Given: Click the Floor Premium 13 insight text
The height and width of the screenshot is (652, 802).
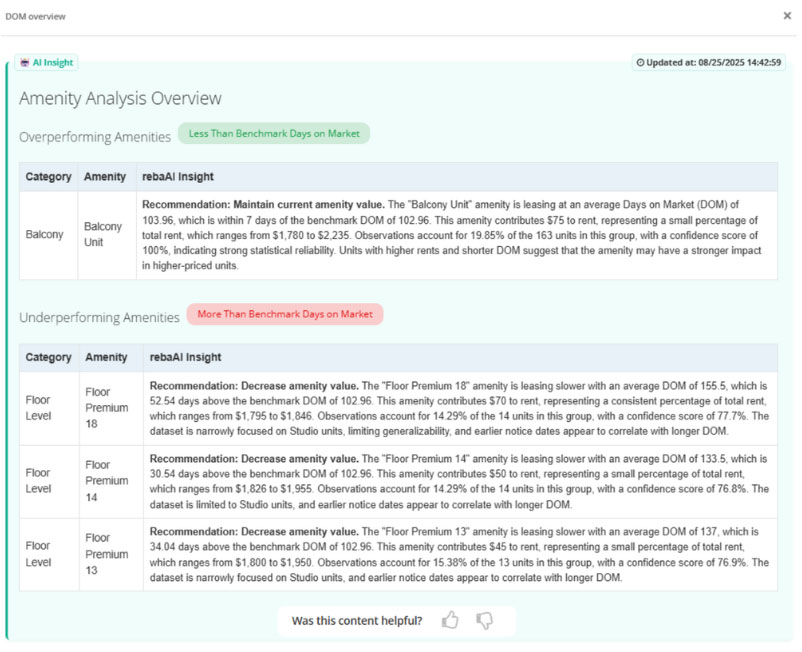Looking at the screenshot, I should click(x=459, y=554).
